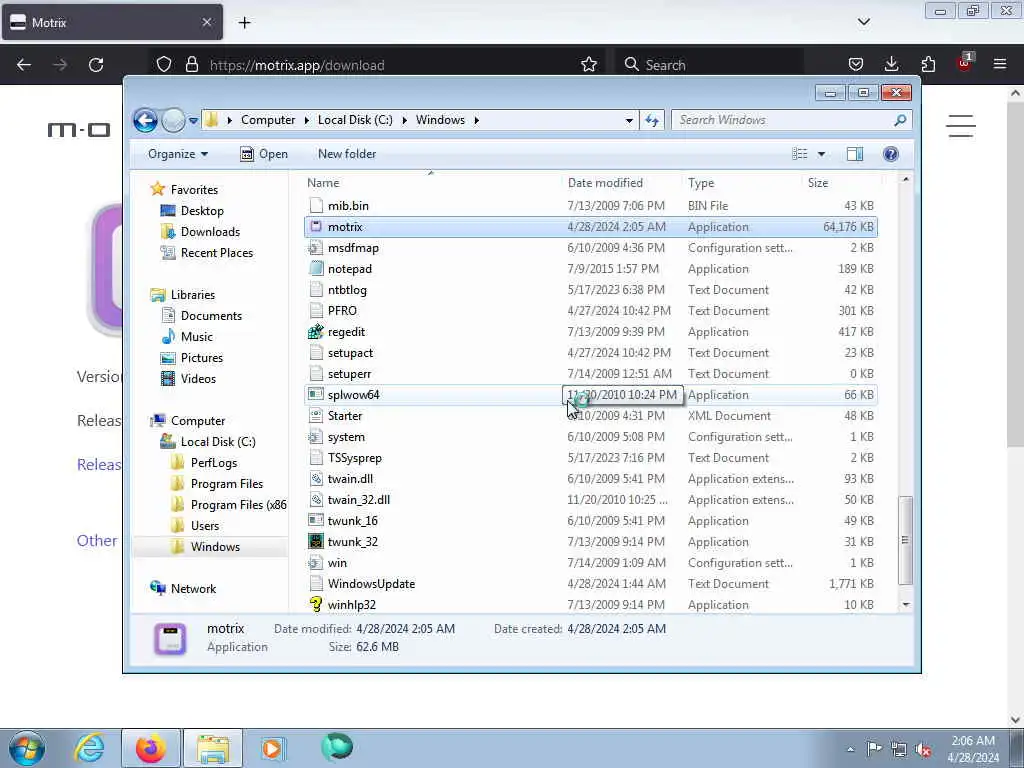The width and height of the screenshot is (1024, 768).
Task: Click the Change your view icon
Action: pos(800,154)
